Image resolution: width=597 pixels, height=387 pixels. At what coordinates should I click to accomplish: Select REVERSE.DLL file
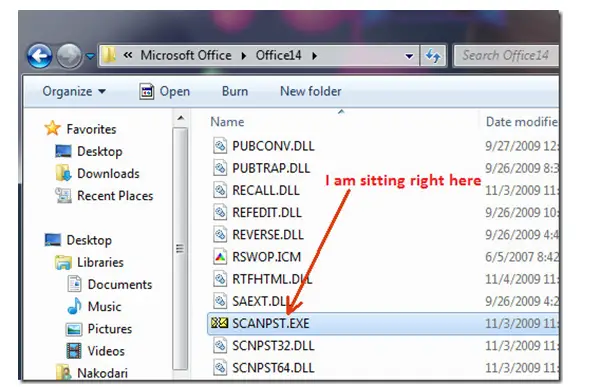click(x=268, y=234)
